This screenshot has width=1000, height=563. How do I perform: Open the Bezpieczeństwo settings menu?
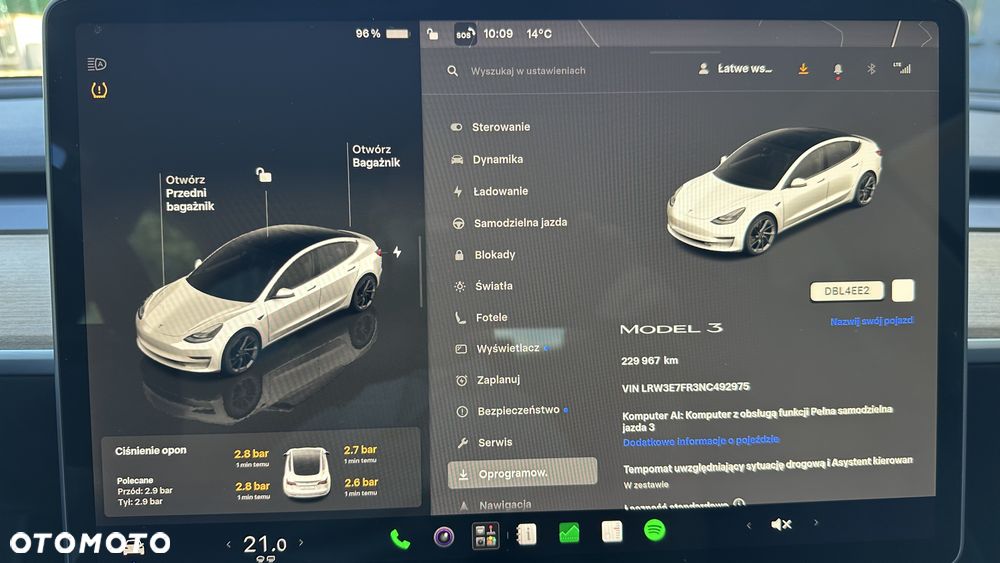[513, 411]
